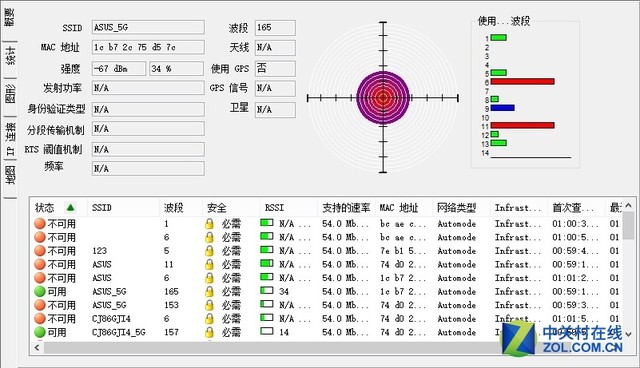Click the signal strength bar icon in channel 1 row
Image resolution: width=640 pixels, height=368 pixels.
tap(267, 223)
